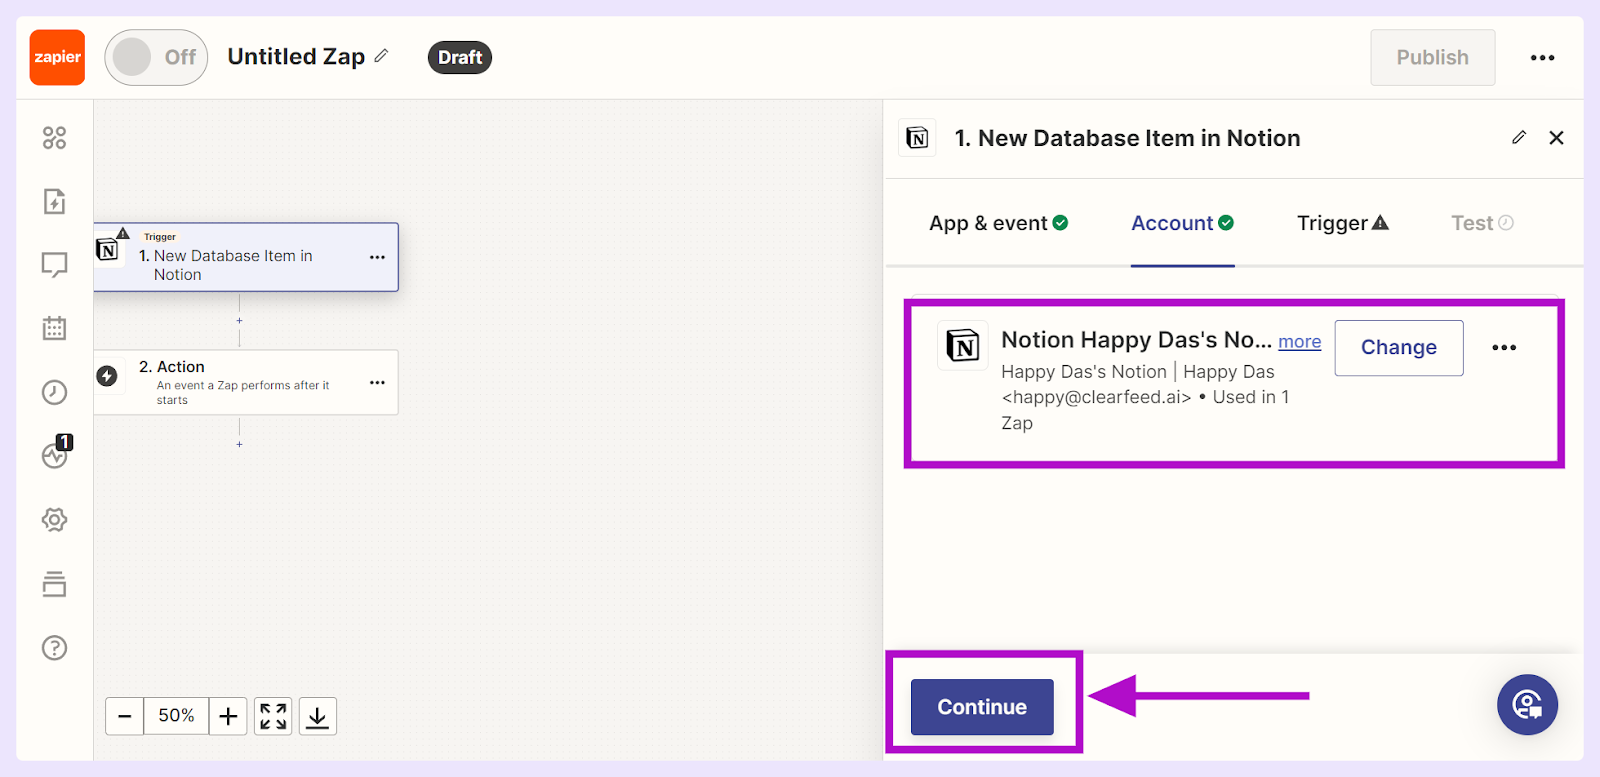The image size is (1600, 777).
Task: Add a step below the Action step
Action: [x=239, y=444]
